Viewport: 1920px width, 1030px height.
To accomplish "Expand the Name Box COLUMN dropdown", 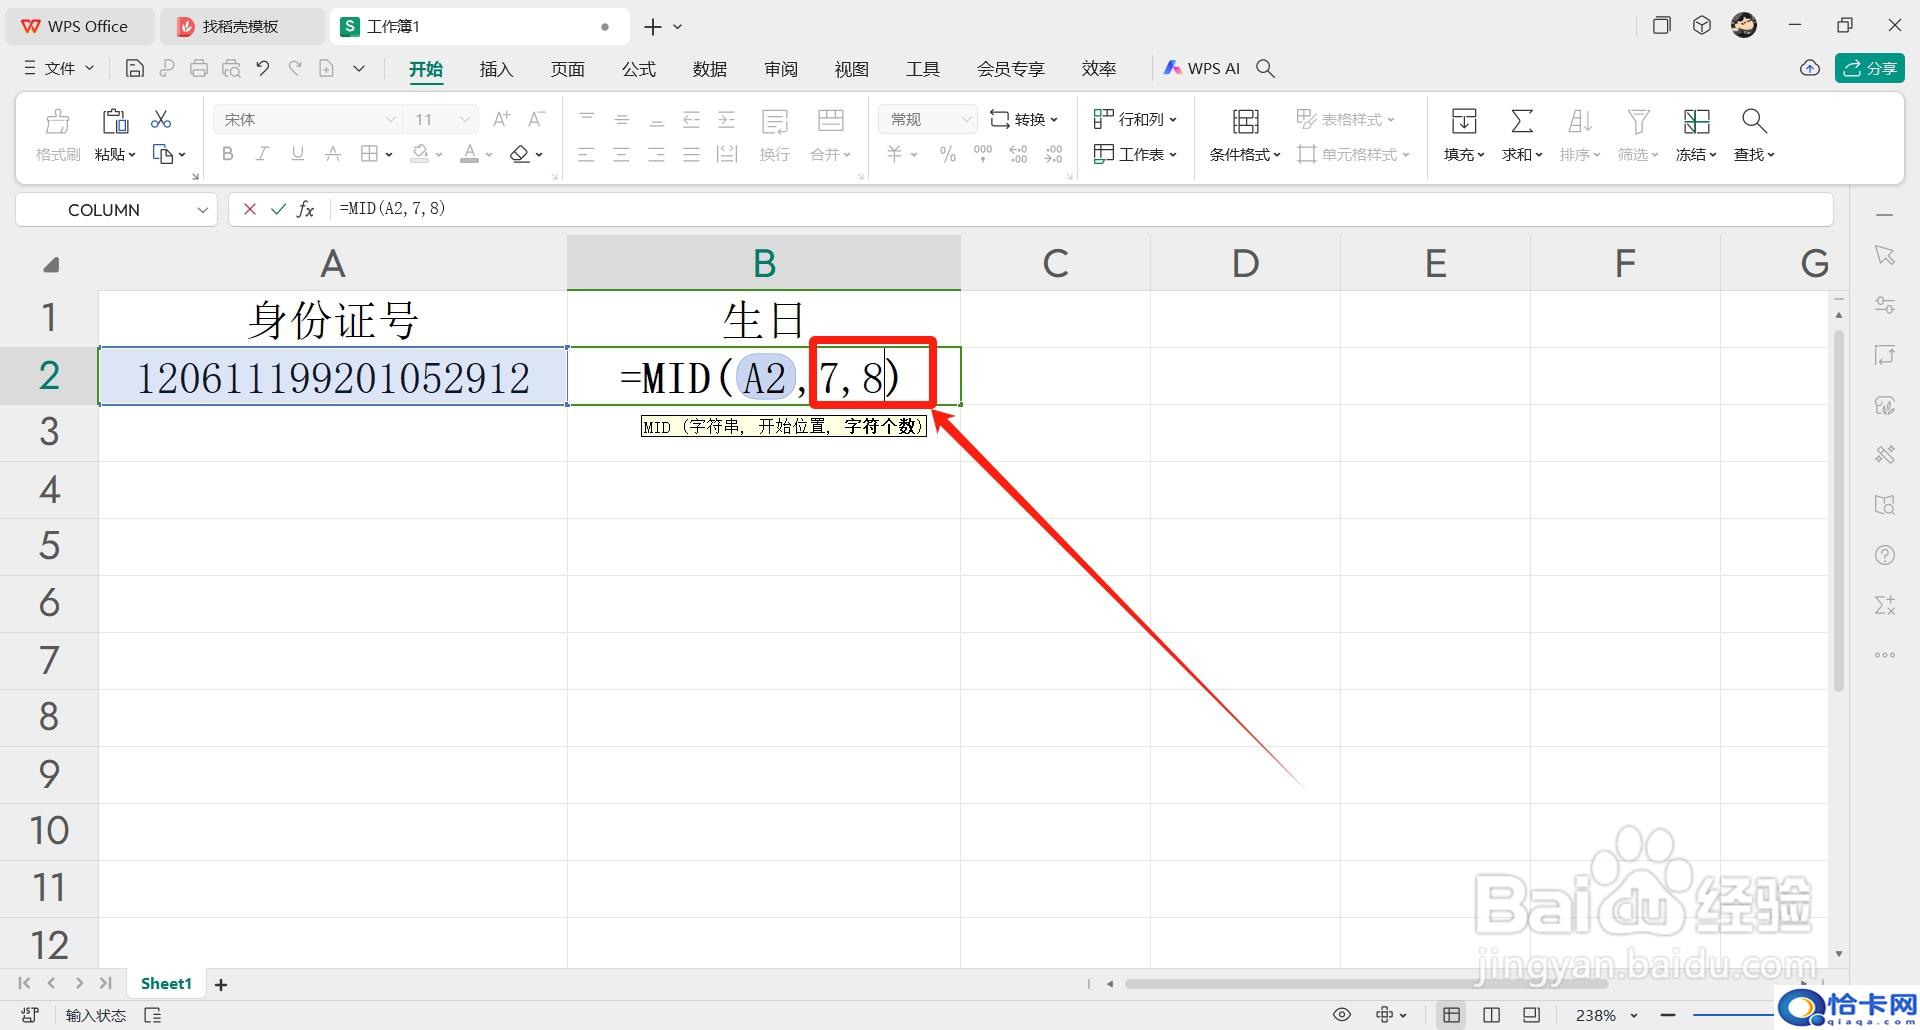I will [202, 210].
